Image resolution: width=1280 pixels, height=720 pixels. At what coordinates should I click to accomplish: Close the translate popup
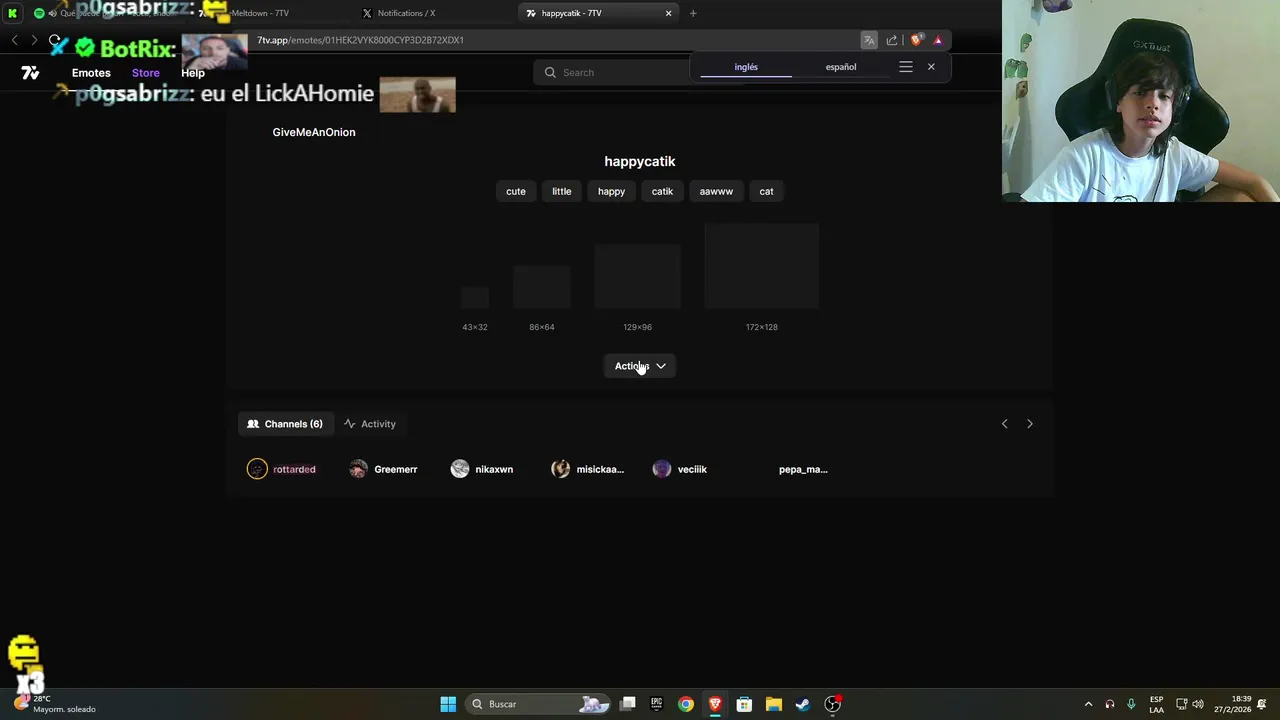[x=931, y=67]
